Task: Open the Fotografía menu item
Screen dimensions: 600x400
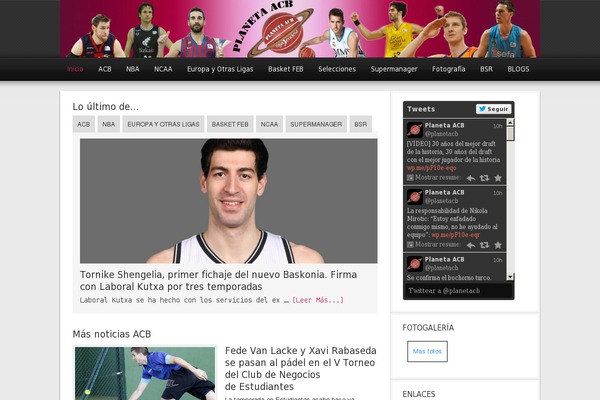Action: coord(449,69)
